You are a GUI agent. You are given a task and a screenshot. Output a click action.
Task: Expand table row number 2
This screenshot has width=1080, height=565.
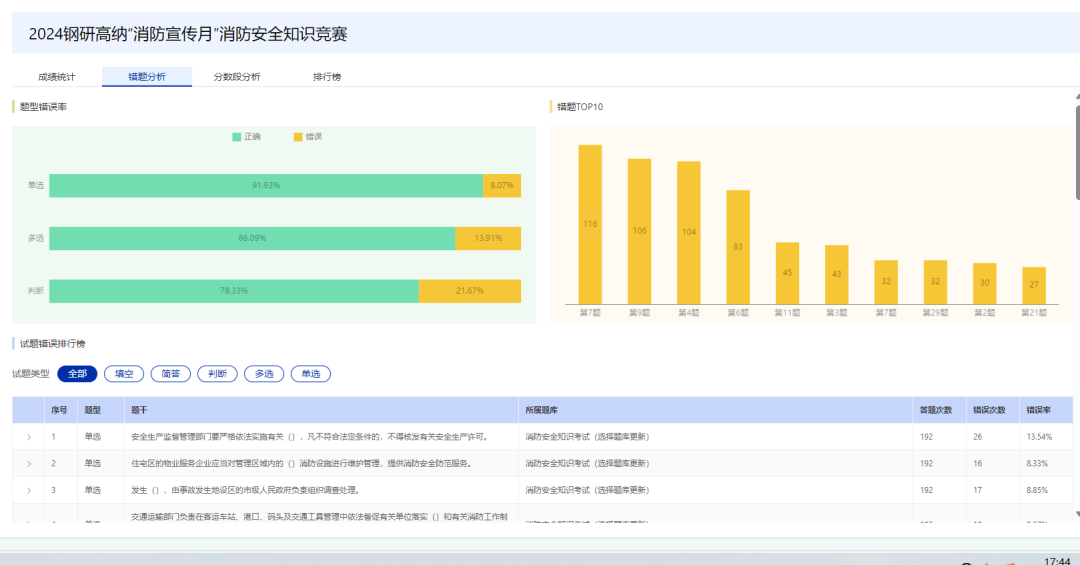tap(29, 464)
